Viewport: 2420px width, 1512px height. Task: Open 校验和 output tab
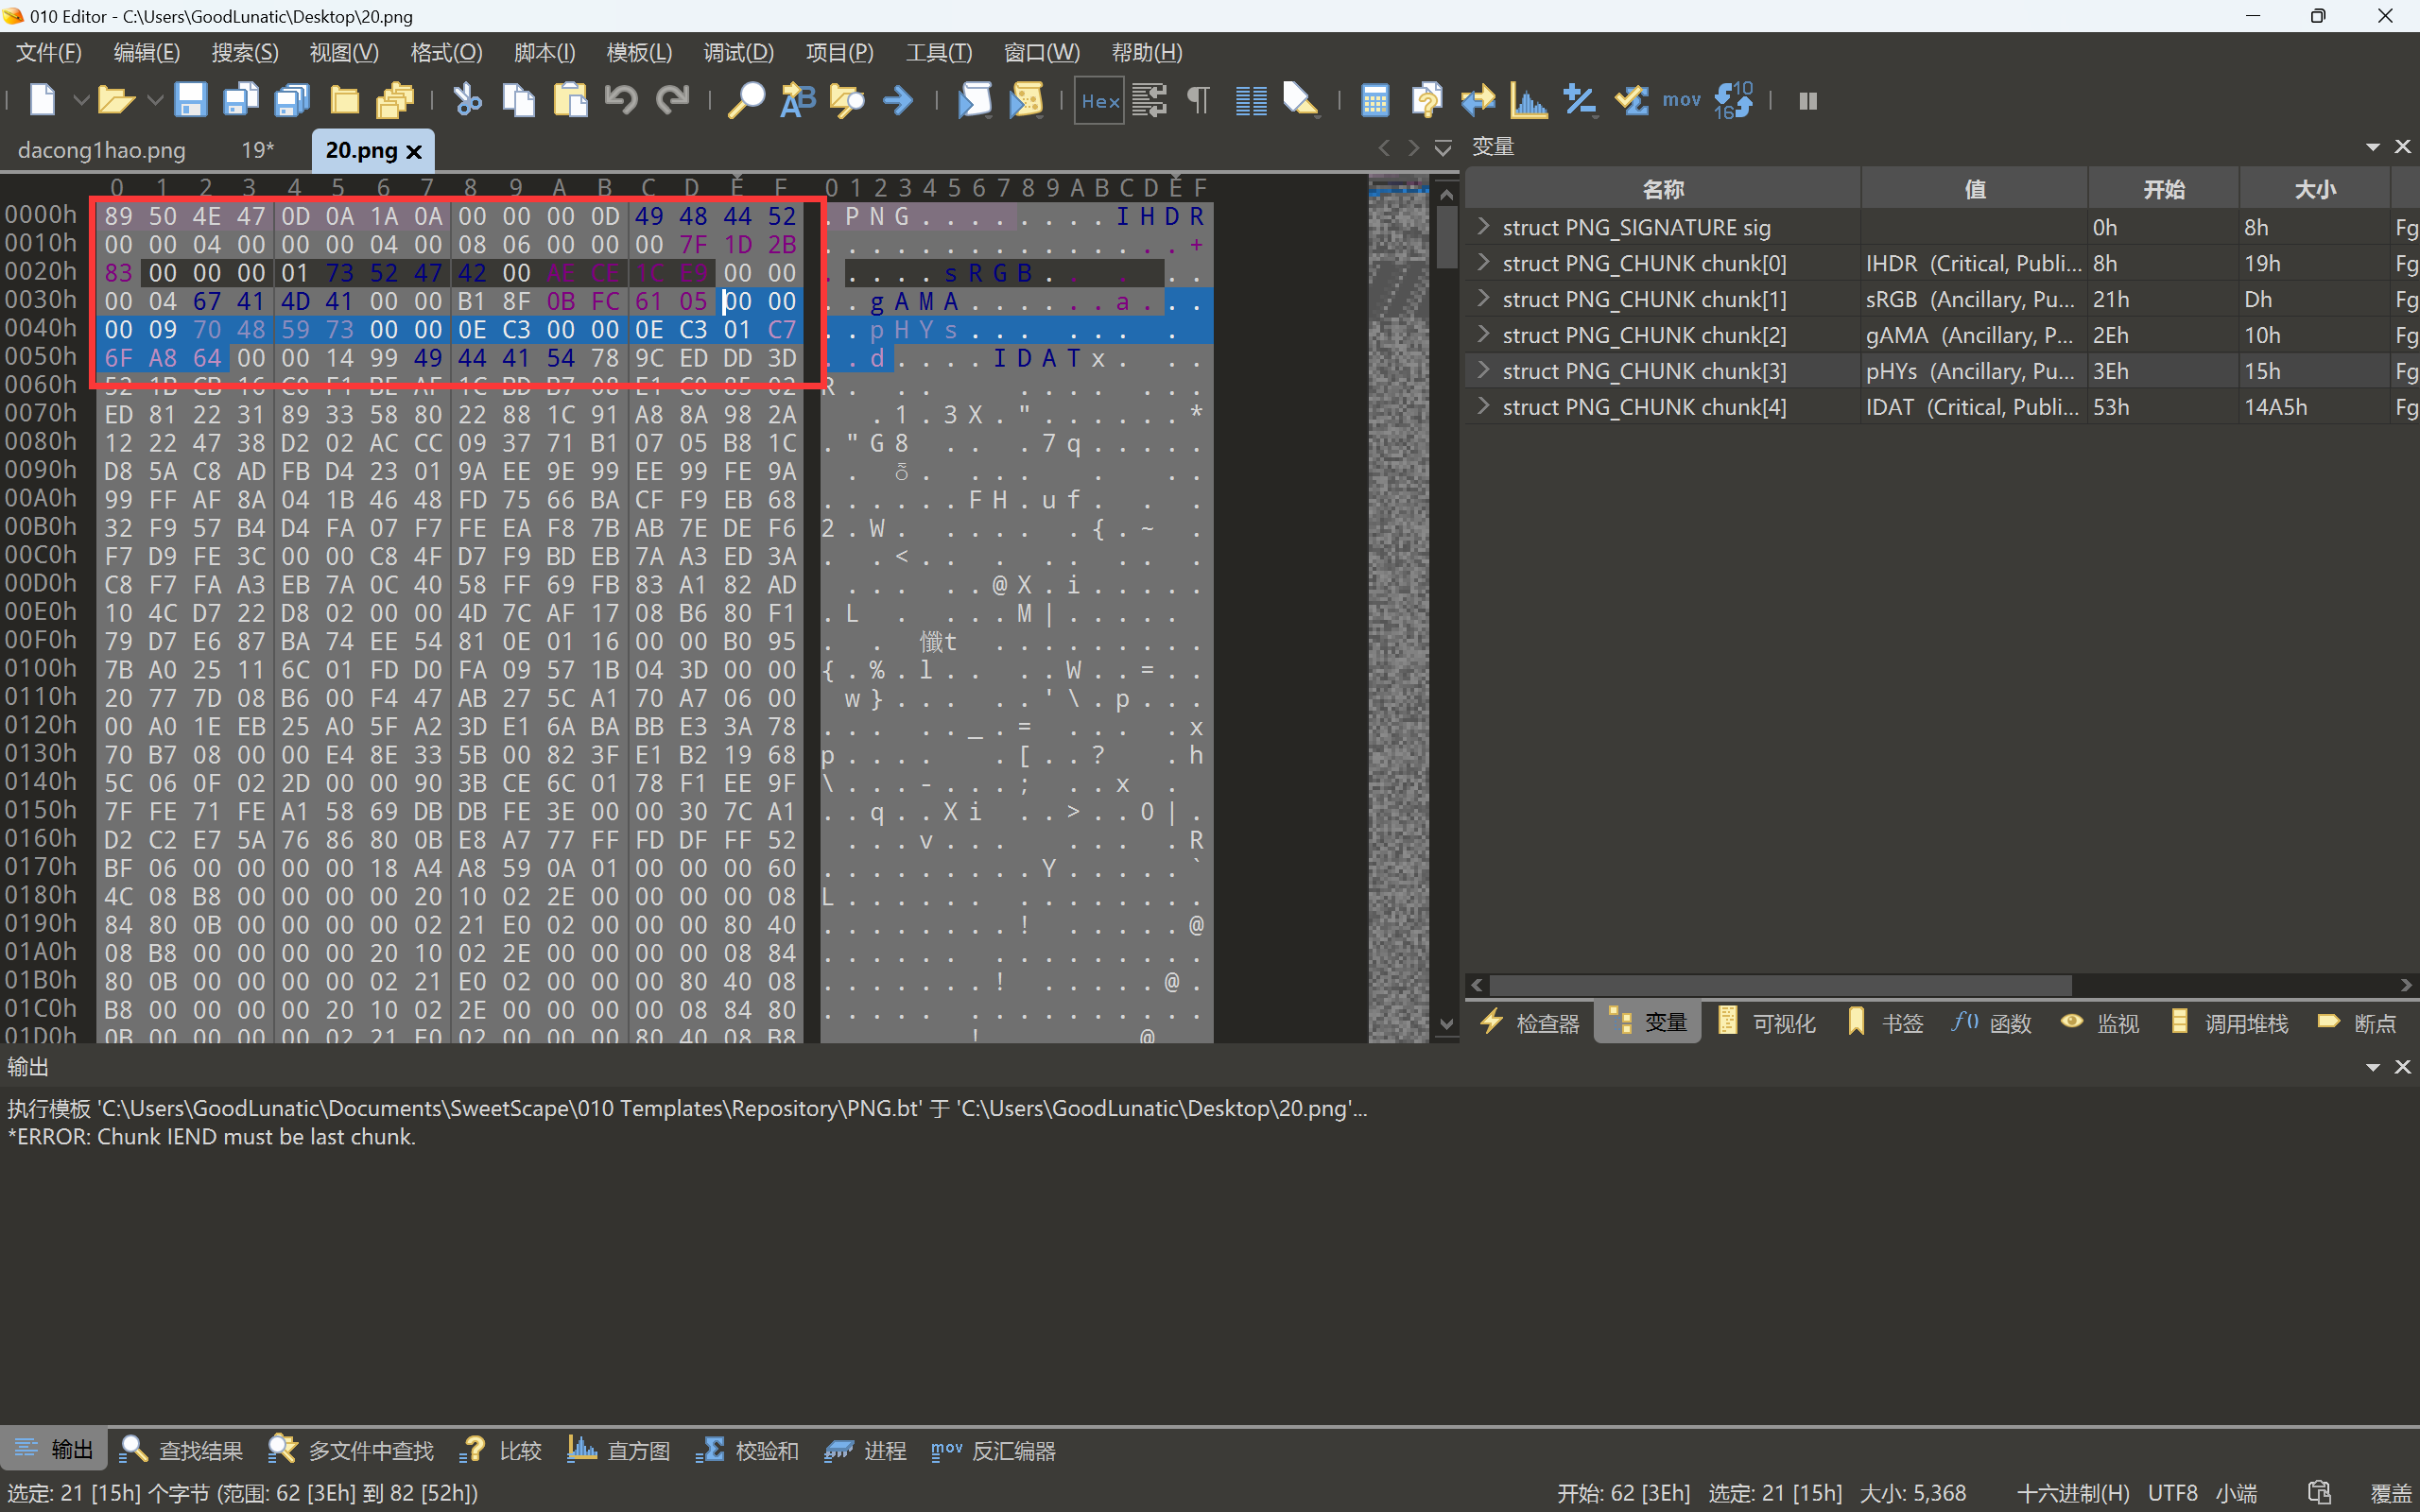coord(747,1450)
